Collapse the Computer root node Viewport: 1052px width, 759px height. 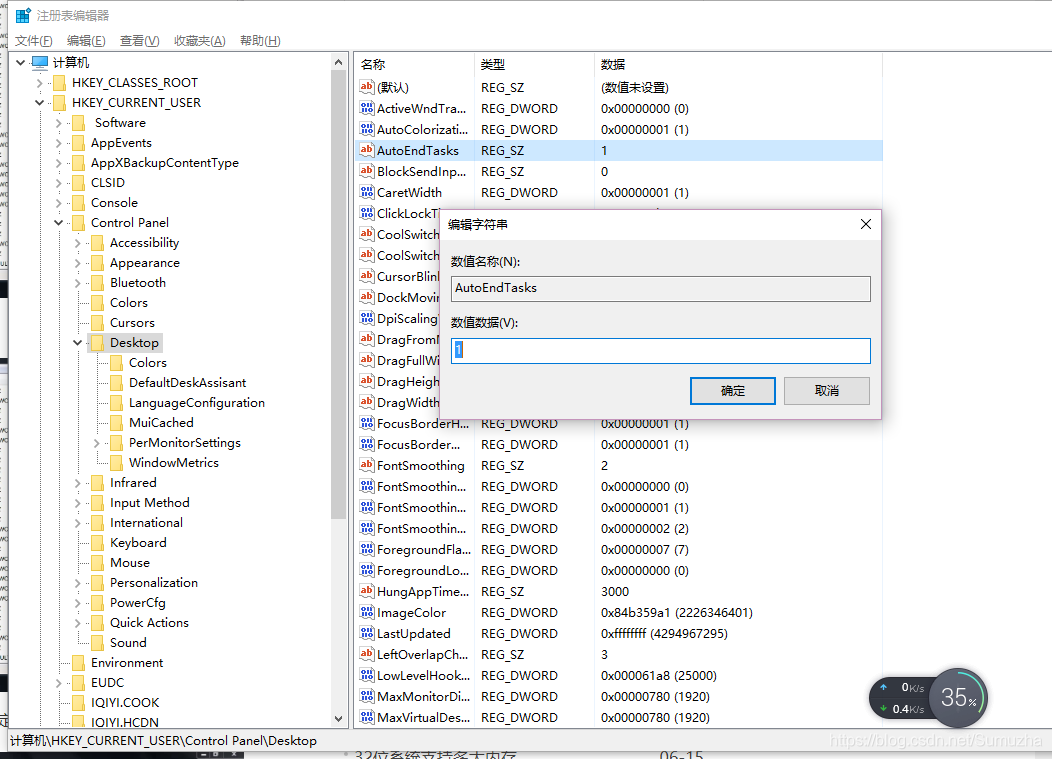21,62
